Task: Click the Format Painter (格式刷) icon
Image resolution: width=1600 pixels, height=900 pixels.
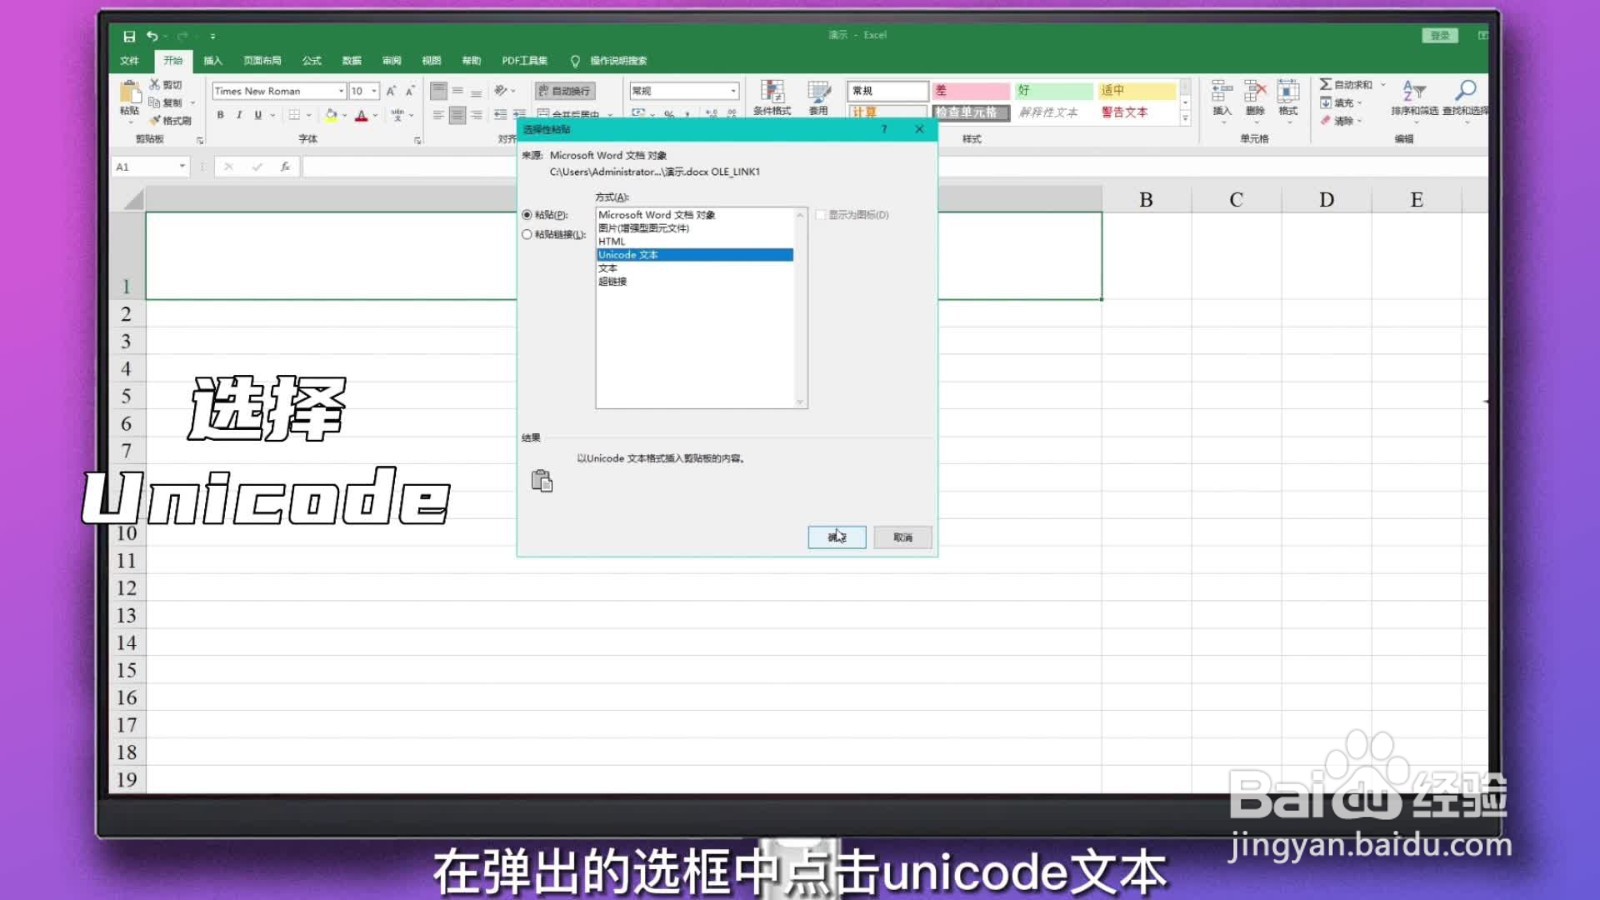Action: (x=155, y=120)
